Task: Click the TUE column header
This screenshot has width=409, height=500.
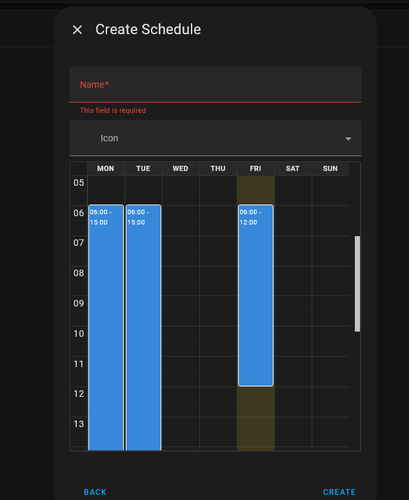Action: click(143, 169)
